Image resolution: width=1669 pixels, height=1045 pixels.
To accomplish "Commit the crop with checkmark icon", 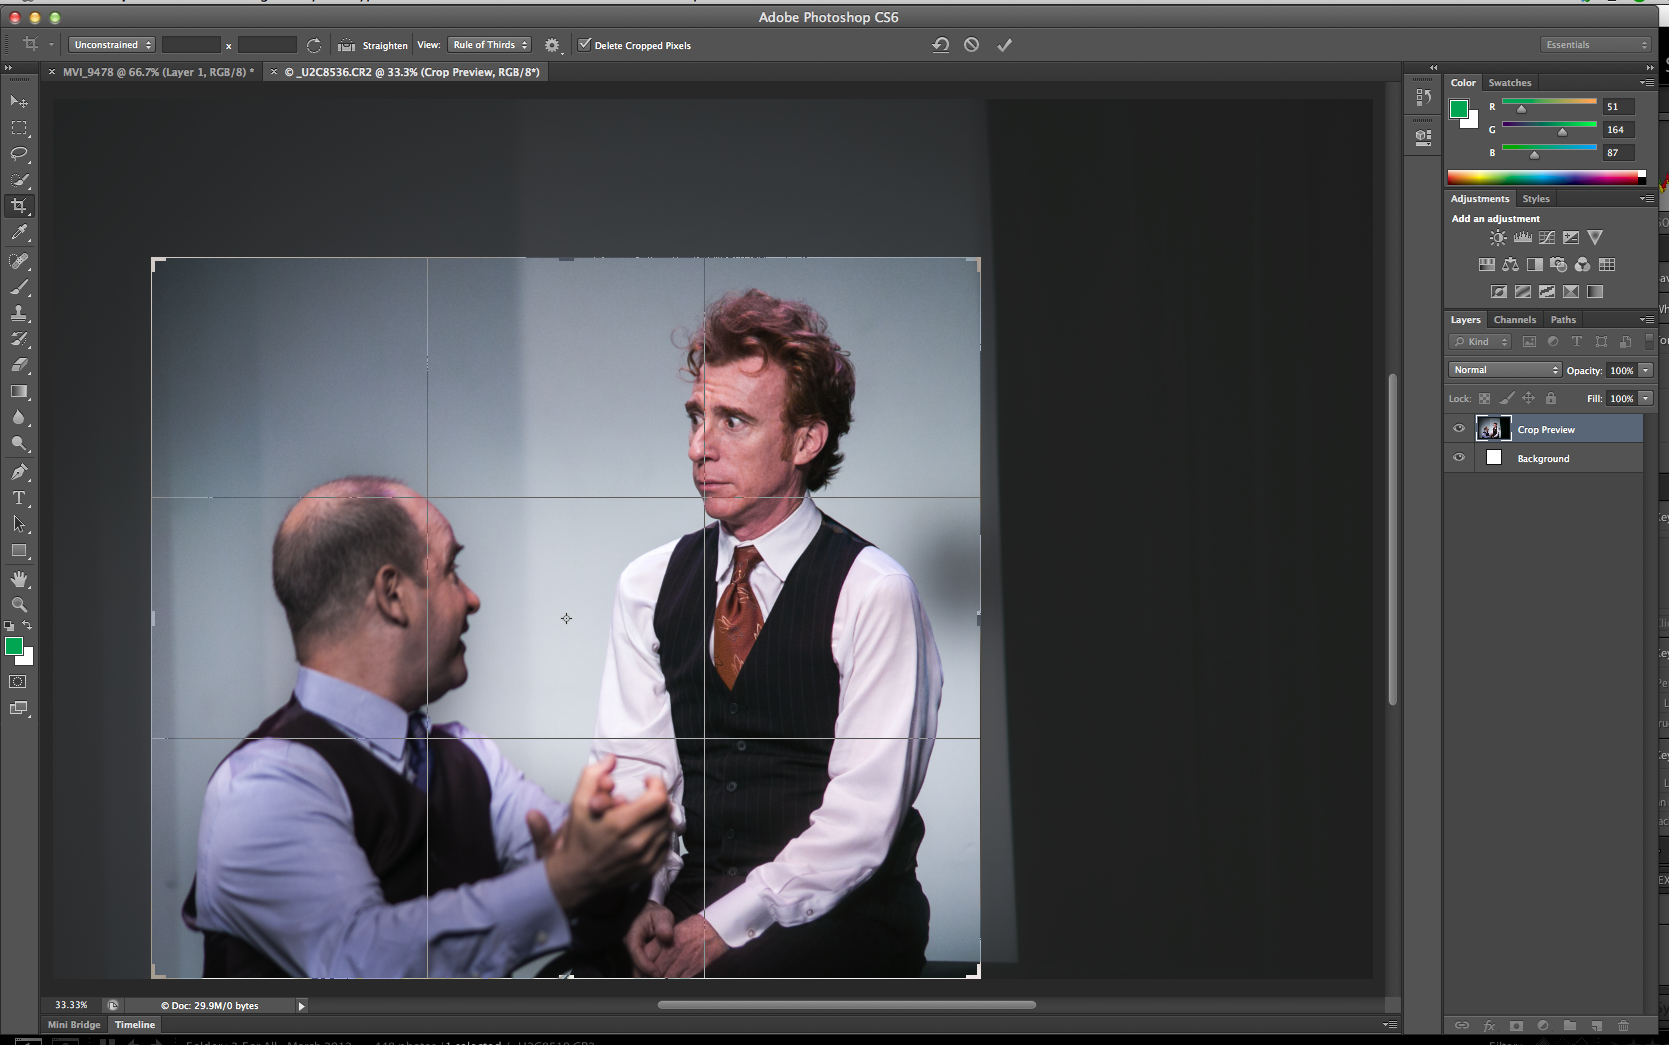I will tap(1004, 45).
